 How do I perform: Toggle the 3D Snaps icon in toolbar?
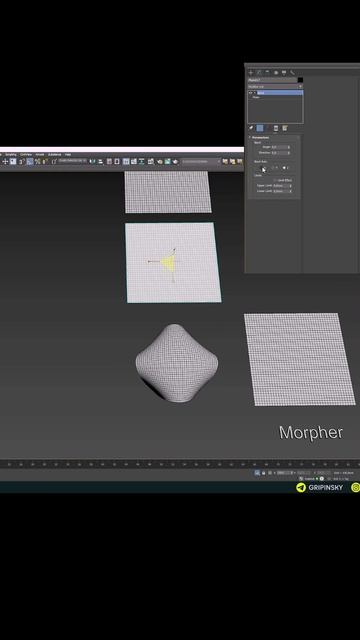[x=22, y=161]
